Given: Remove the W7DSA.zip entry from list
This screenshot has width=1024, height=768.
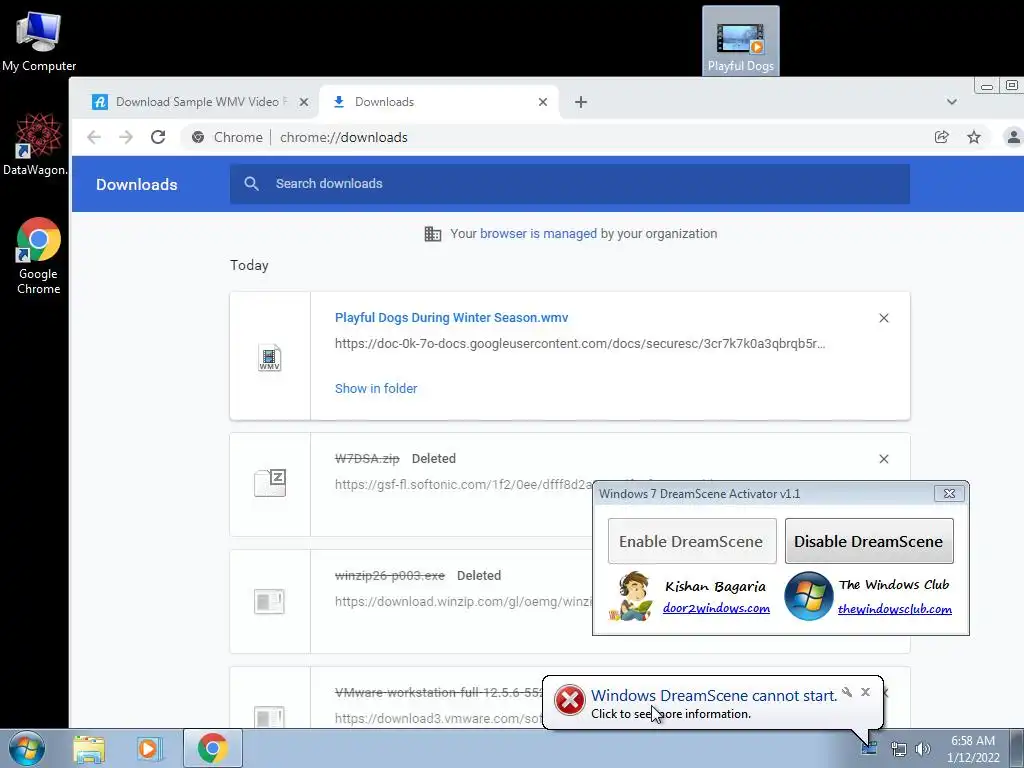Looking at the screenshot, I should 884,459.
